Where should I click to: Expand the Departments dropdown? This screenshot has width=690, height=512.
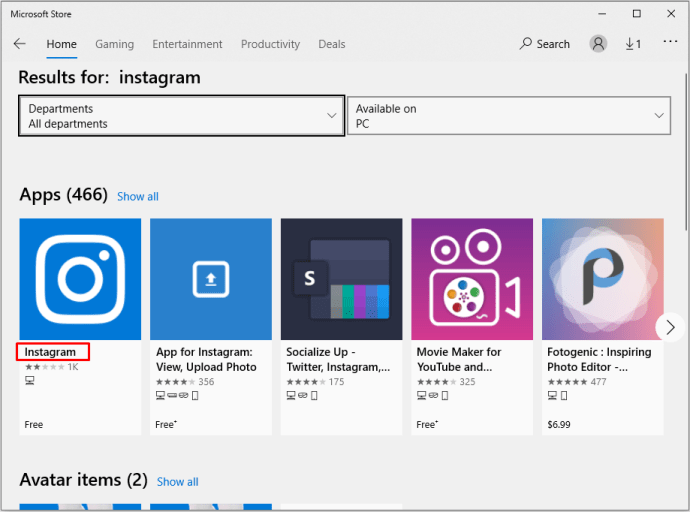(x=181, y=116)
